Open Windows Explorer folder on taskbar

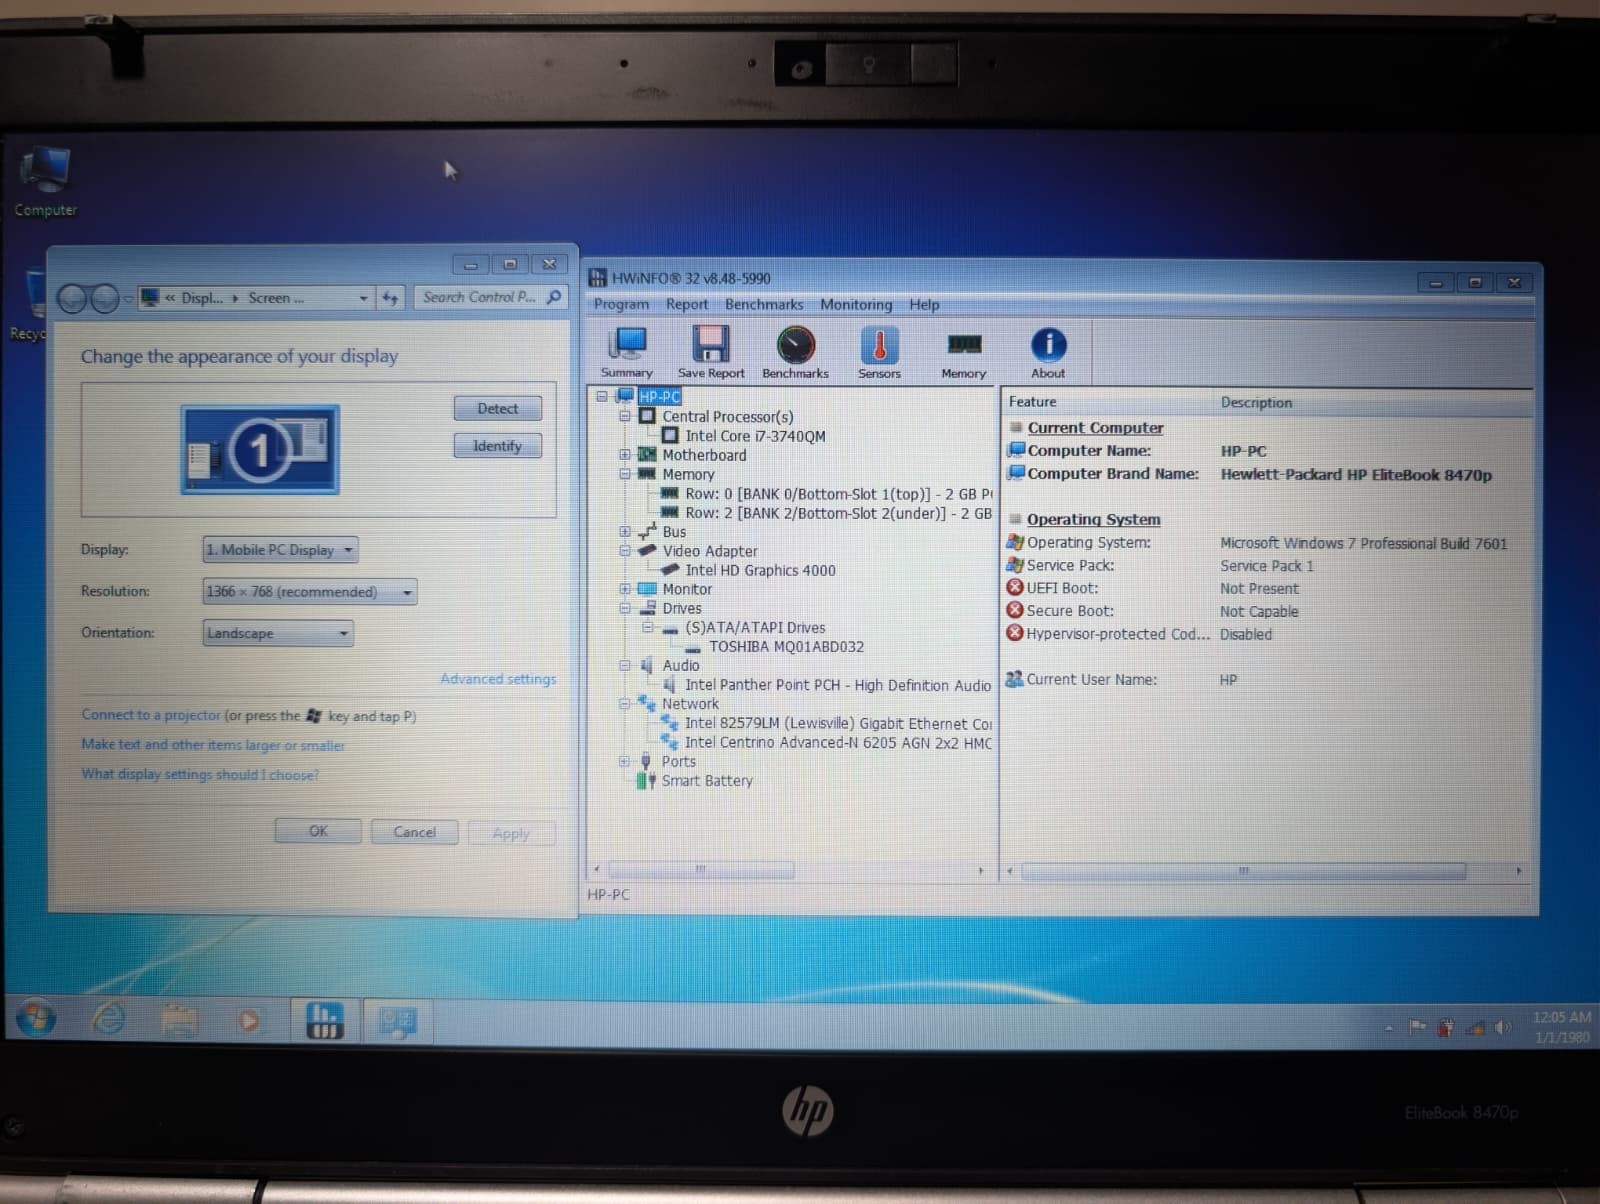click(x=180, y=1021)
